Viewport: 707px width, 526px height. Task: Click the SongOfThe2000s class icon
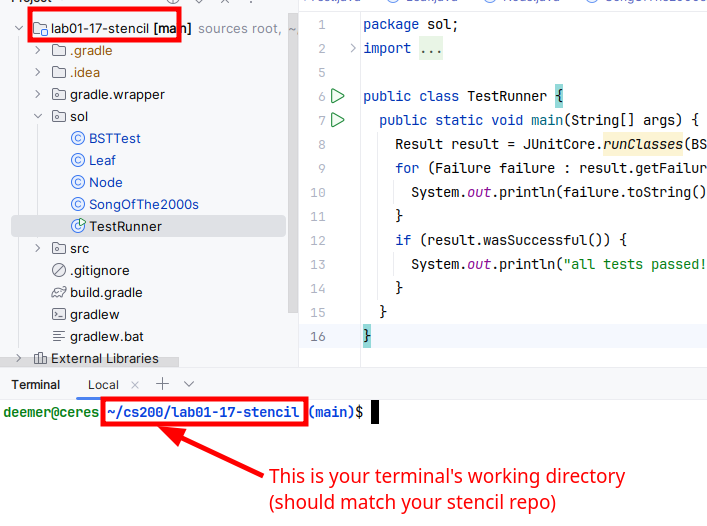point(78,205)
